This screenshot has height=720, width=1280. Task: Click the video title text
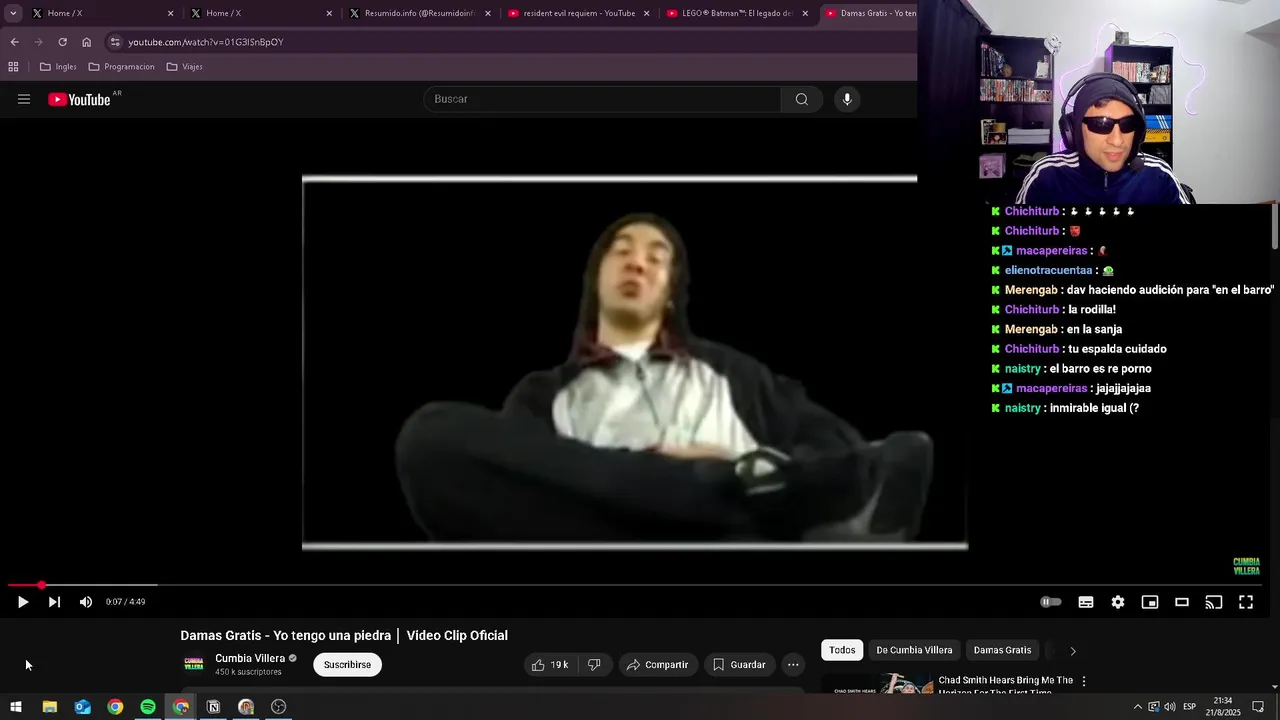(344, 635)
